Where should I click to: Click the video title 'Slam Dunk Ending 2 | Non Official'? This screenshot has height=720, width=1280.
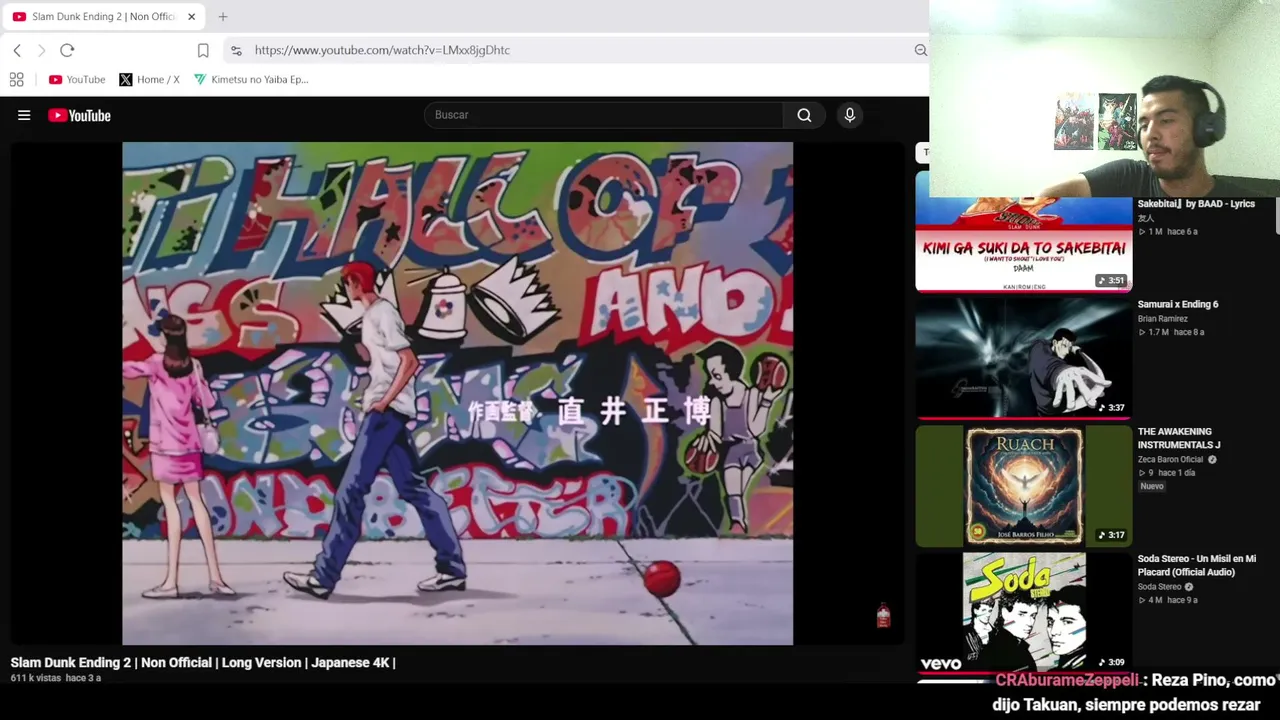[x=203, y=662]
